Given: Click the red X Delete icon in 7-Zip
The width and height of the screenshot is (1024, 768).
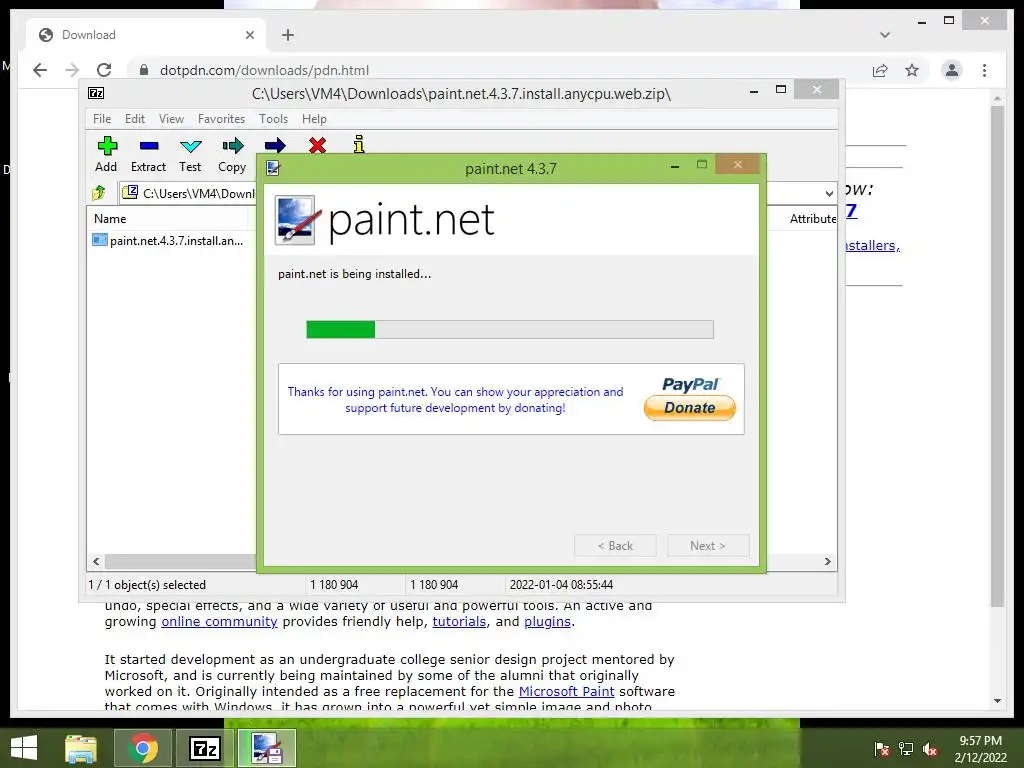Looking at the screenshot, I should (x=317, y=145).
